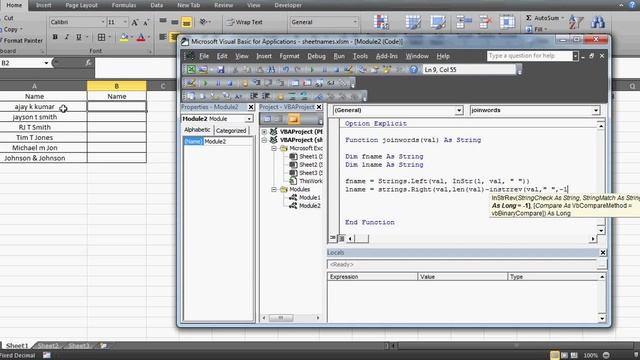This screenshot has height=360, width=640.
Task: Toggle Underline in Excel ribbon
Action: click(x=78, y=37)
